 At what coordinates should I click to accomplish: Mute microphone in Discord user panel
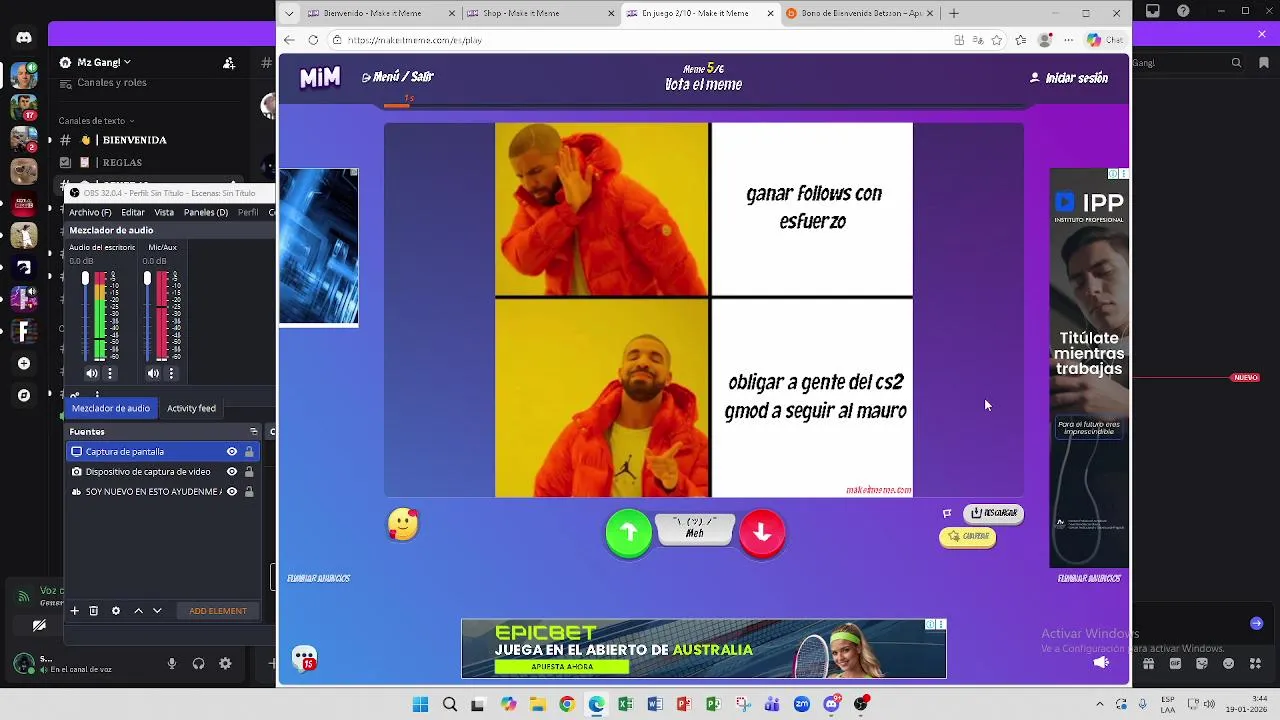tap(172, 663)
